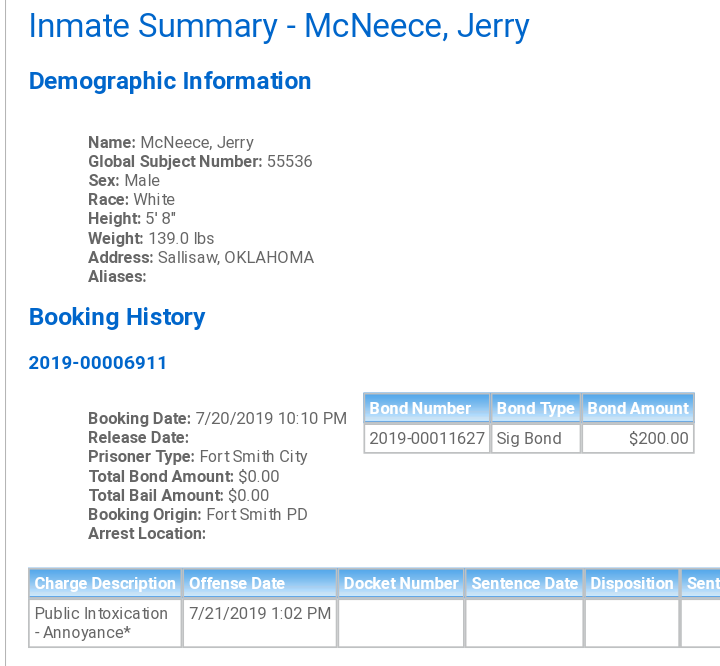Select the $200.00 bond amount cell
Viewport: 720px width, 666px height.
(x=638, y=439)
